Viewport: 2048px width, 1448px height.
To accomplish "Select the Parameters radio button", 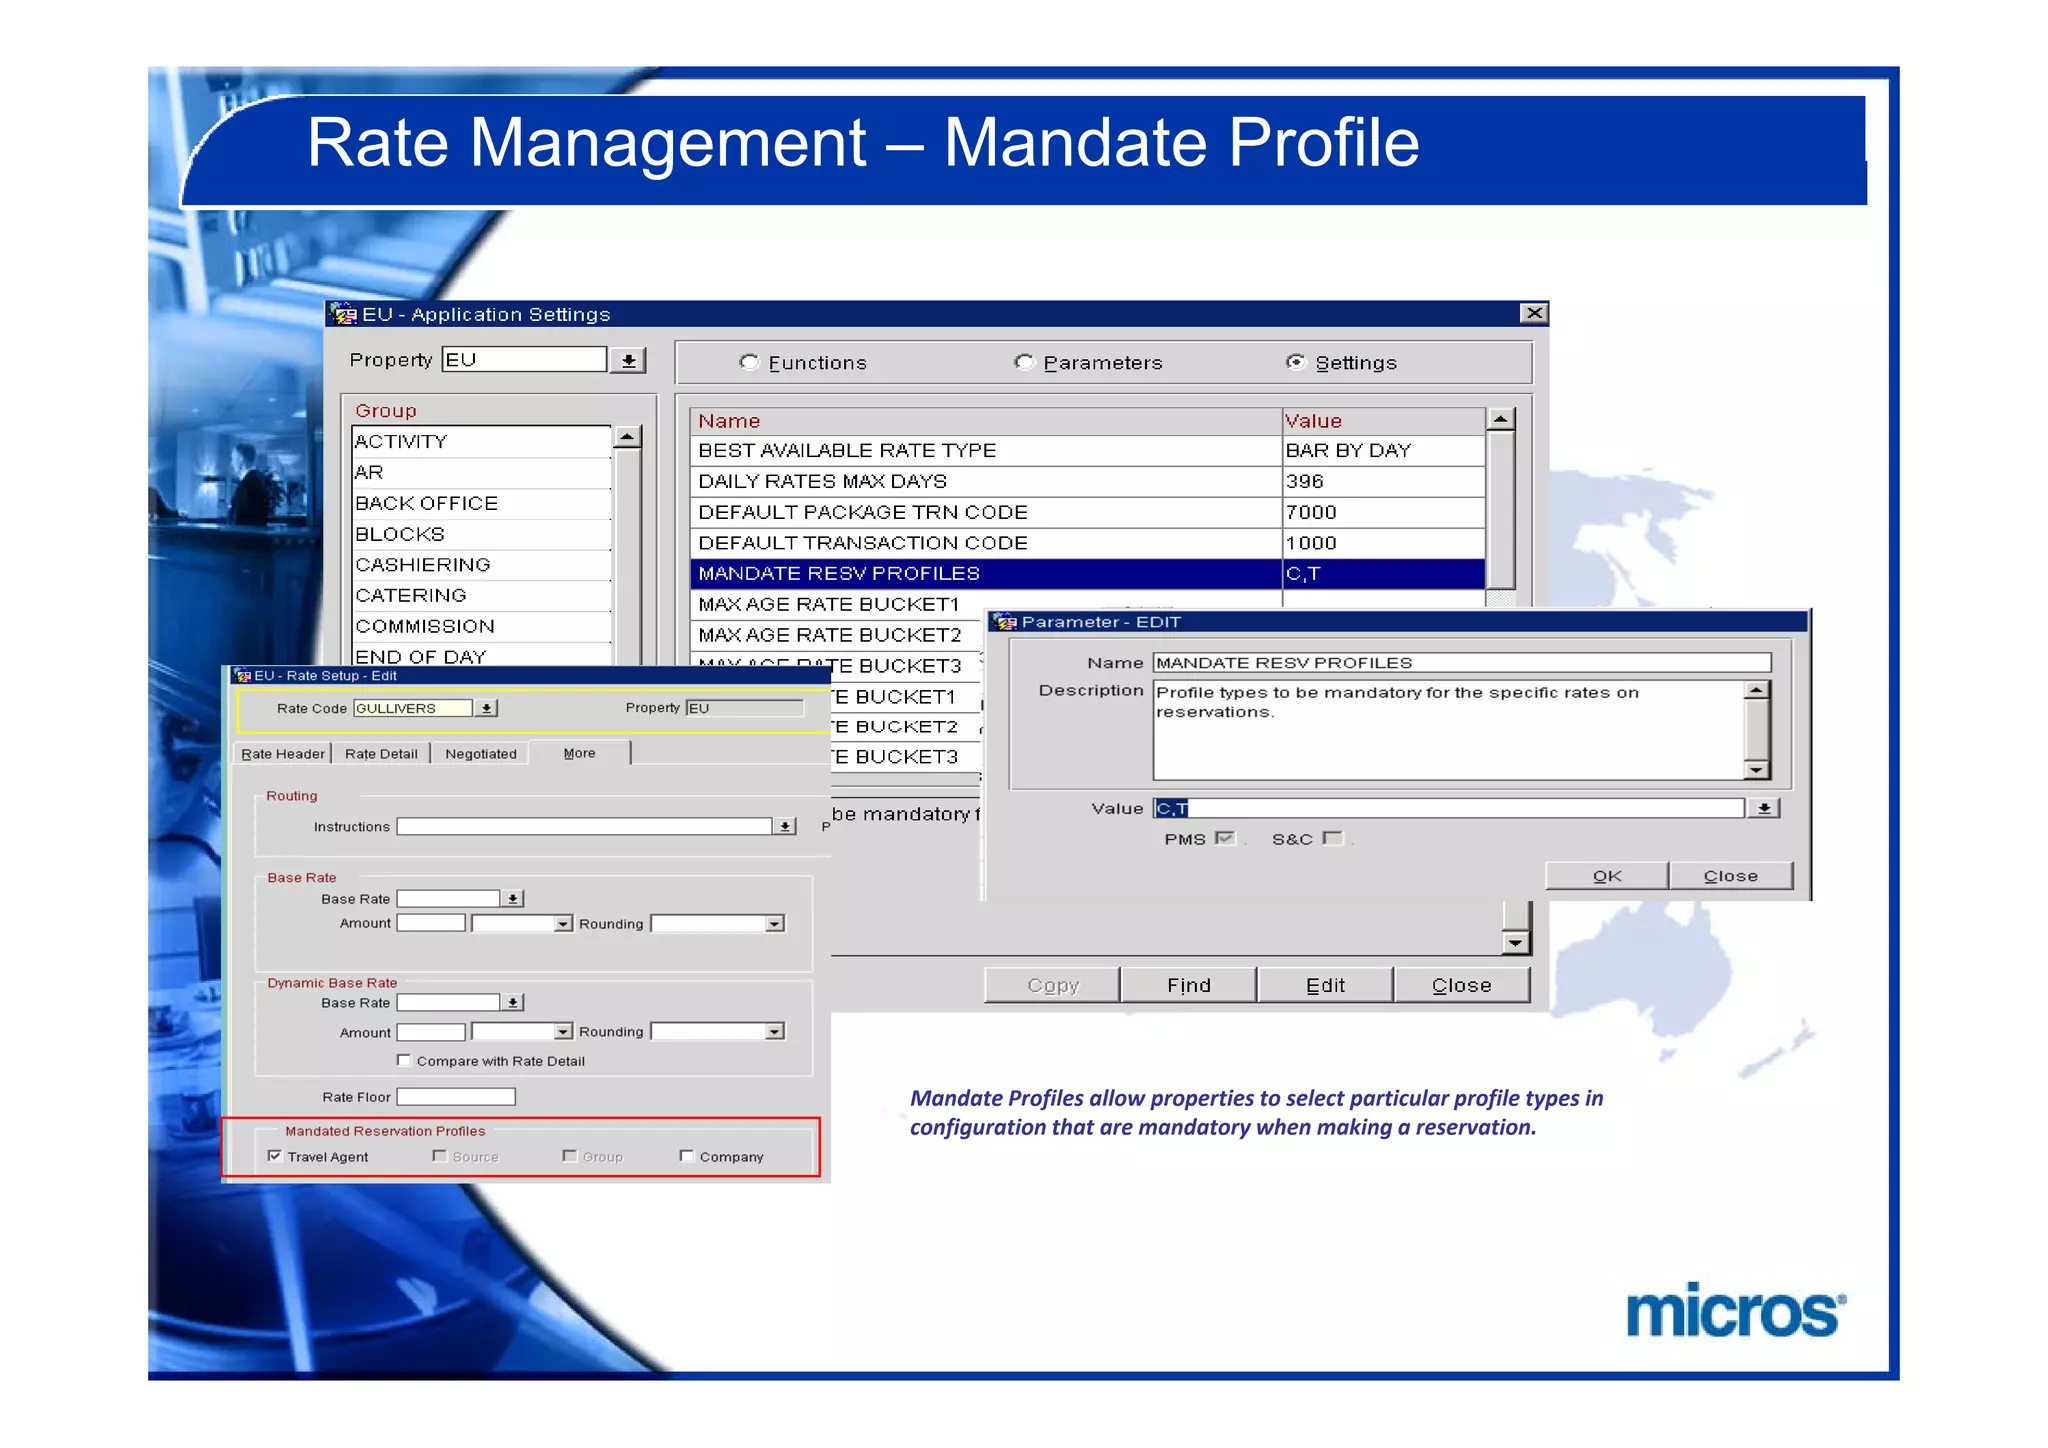I will coord(1024,362).
